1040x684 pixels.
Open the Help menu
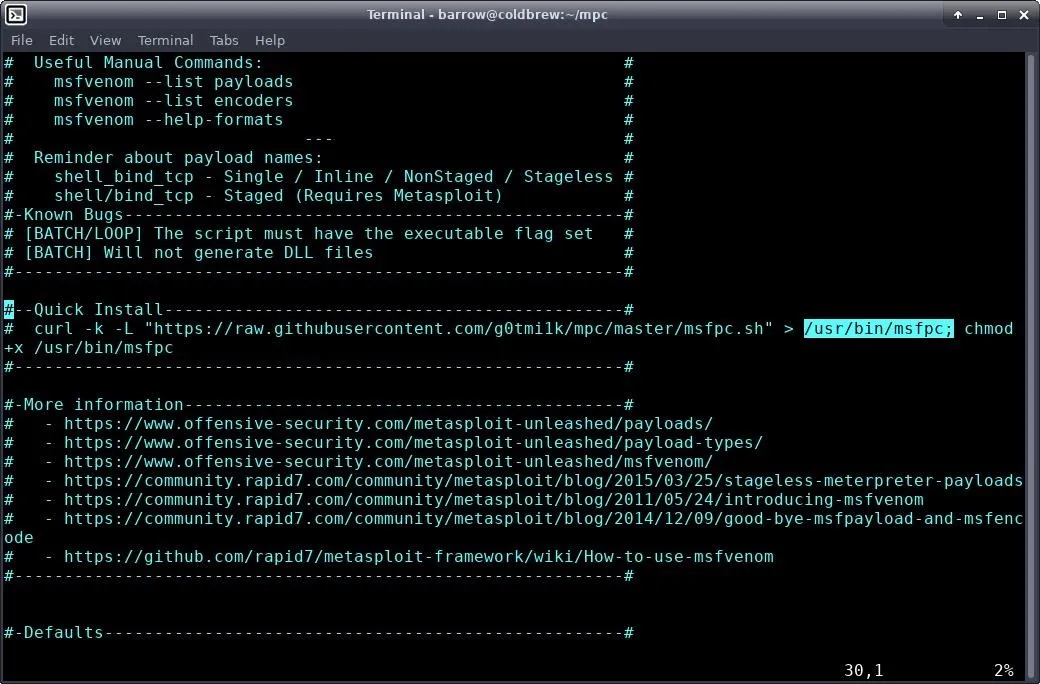[x=269, y=40]
